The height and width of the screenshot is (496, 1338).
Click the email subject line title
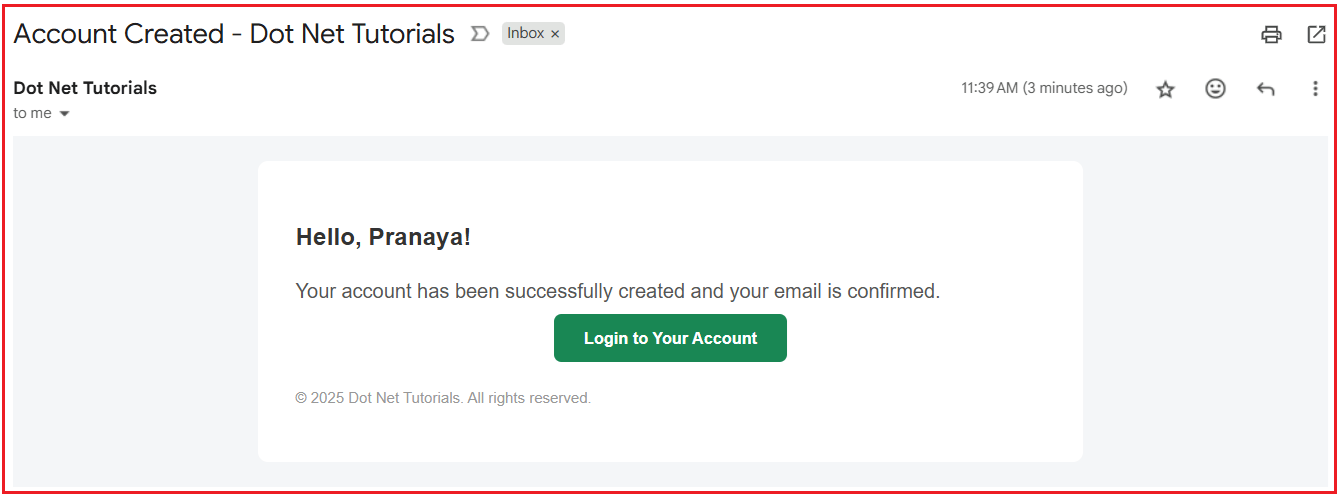click(234, 34)
